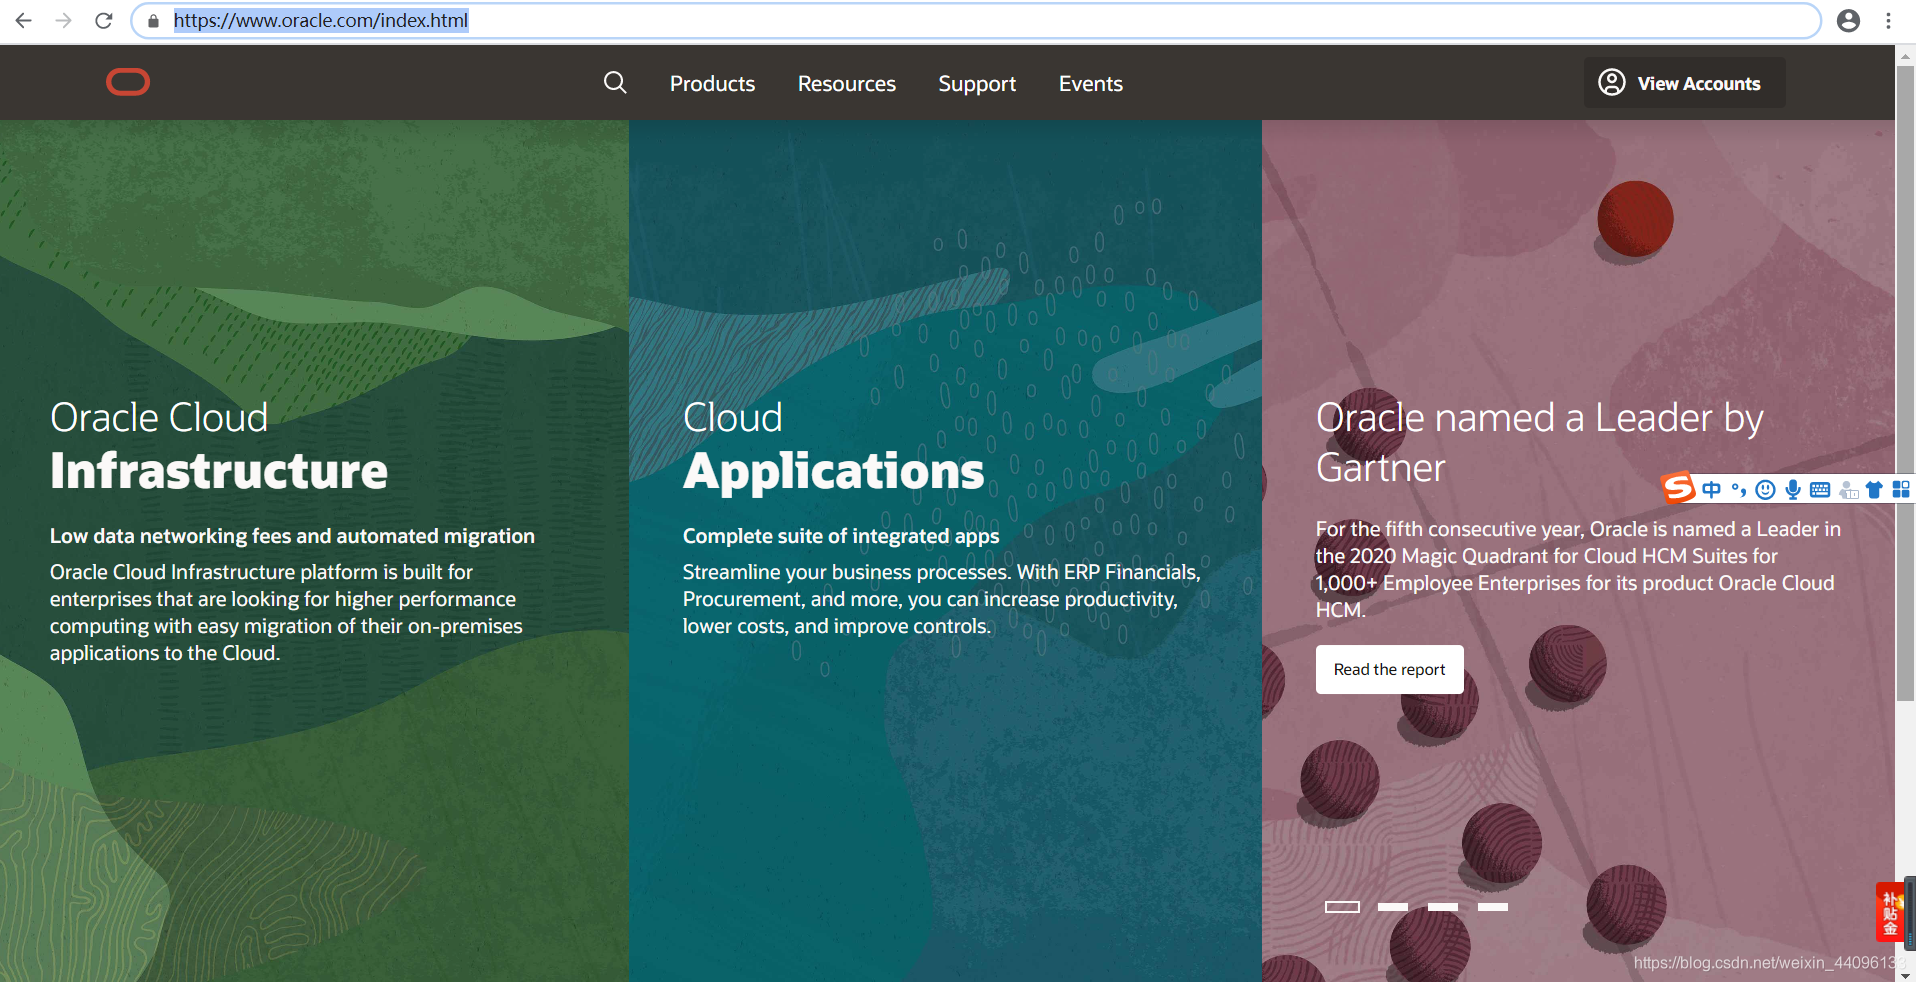Screen dimensions: 1916x982
Task: Click the Read the report button
Action: (1389, 669)
